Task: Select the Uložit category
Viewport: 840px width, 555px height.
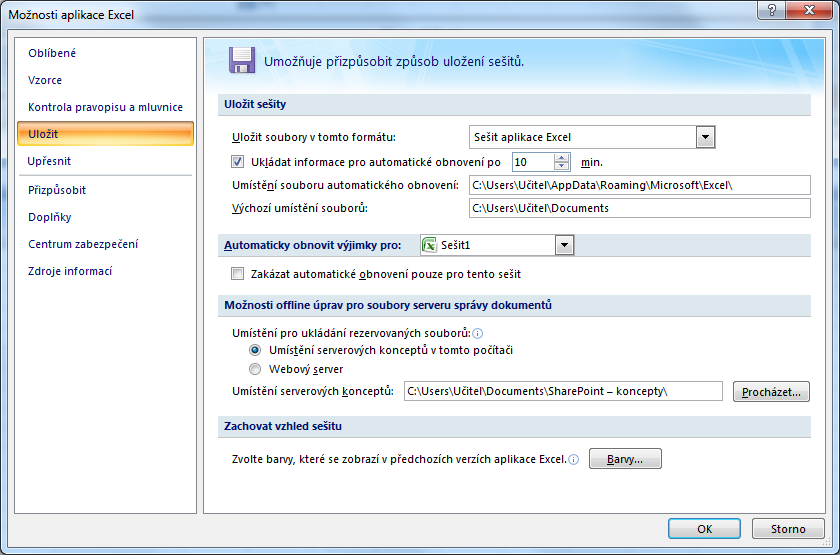Action: (106, 134)
